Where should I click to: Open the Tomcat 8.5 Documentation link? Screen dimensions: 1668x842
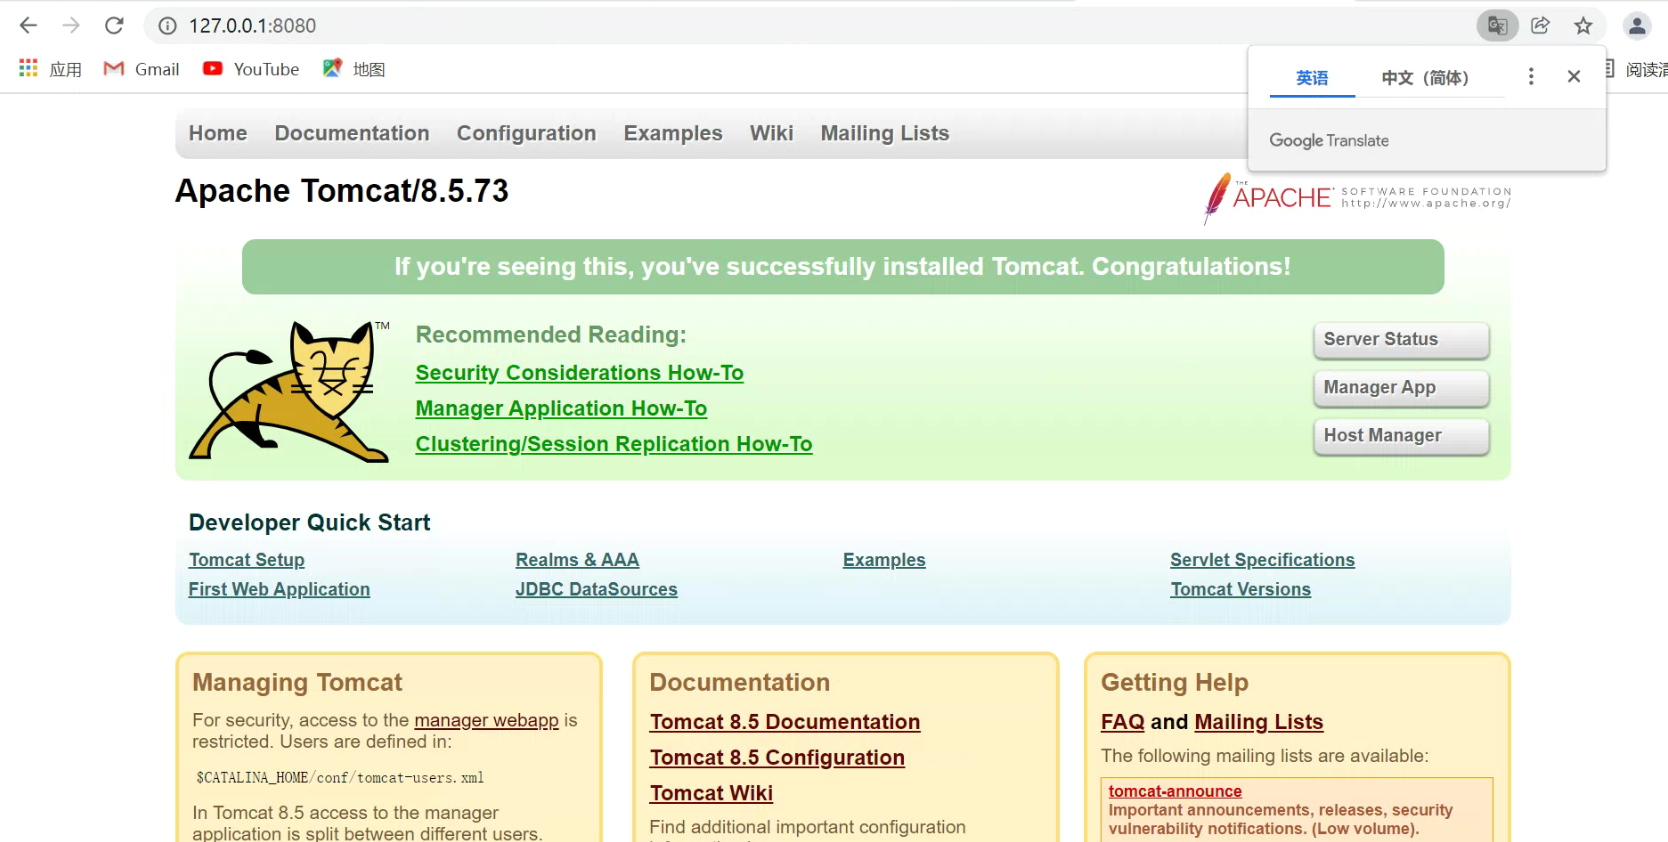[785, 722]
